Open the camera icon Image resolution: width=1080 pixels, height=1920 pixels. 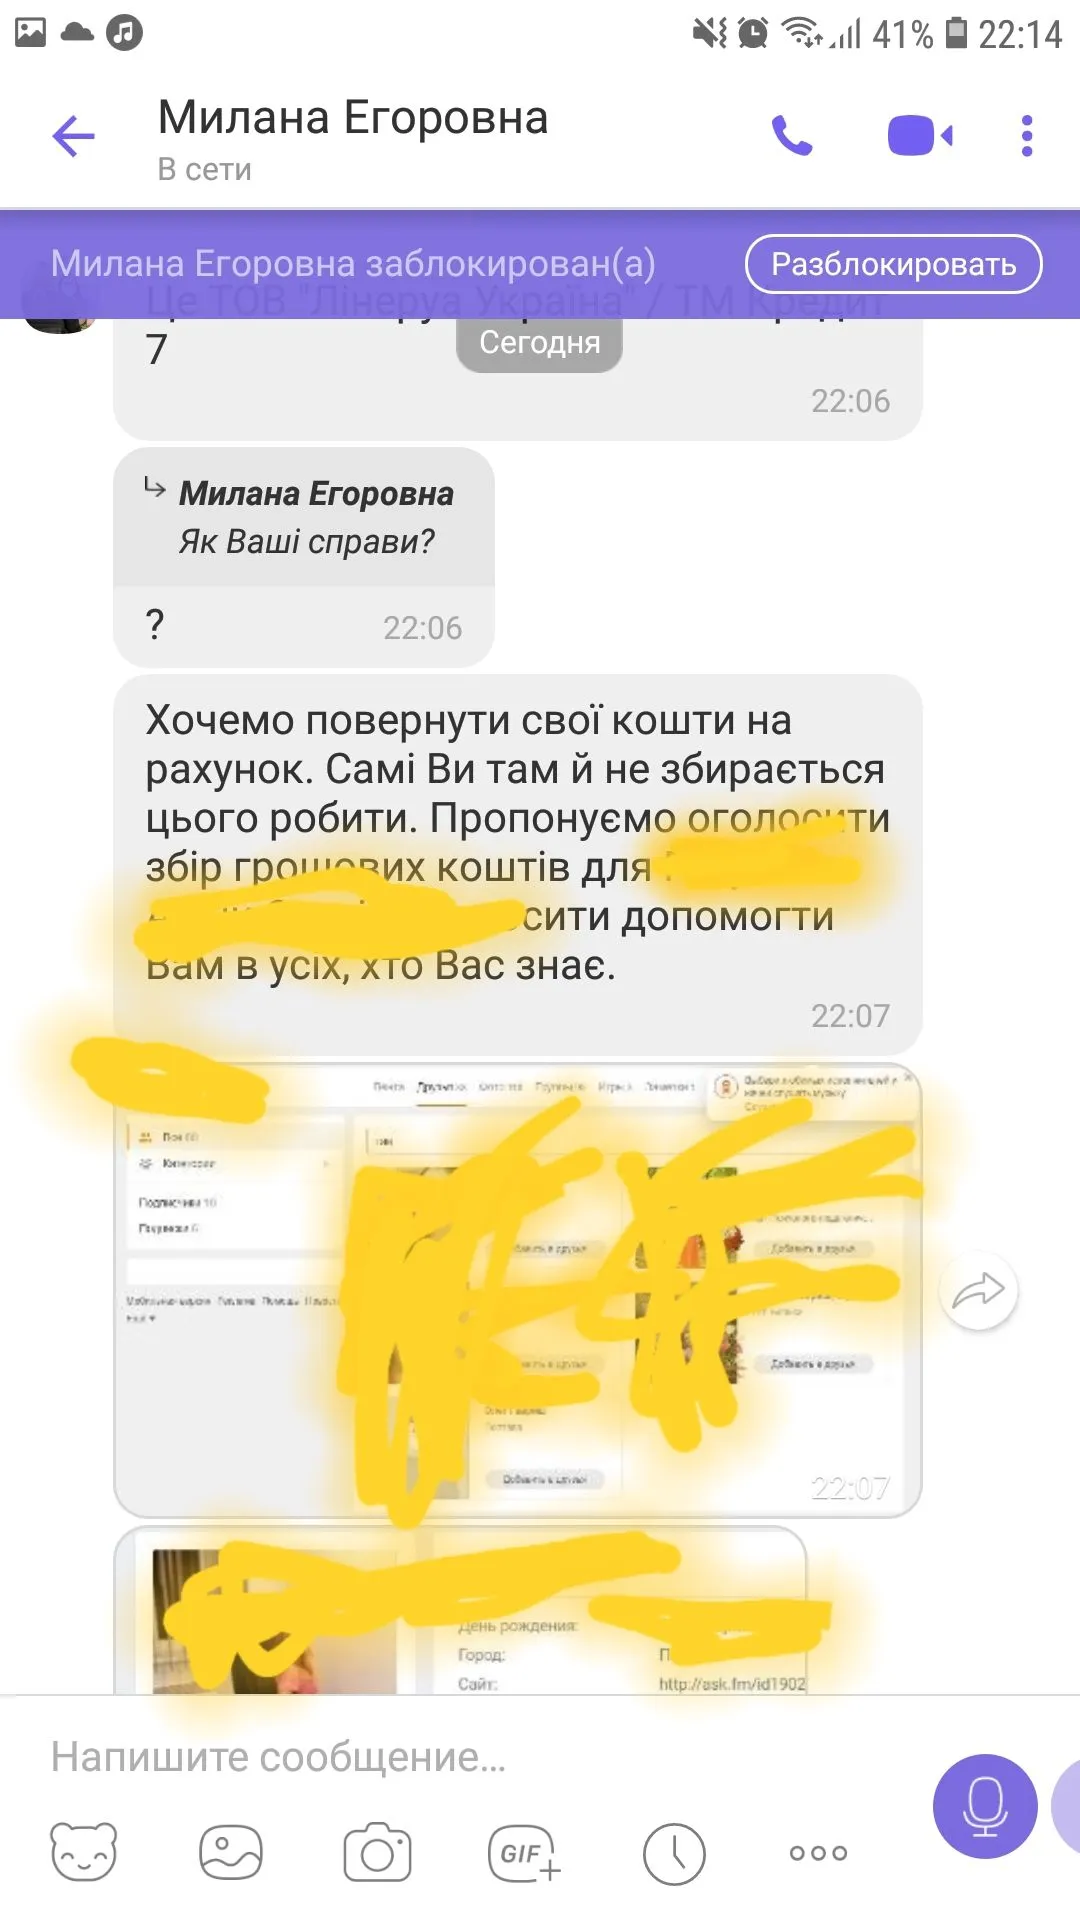click(377, 1852)
